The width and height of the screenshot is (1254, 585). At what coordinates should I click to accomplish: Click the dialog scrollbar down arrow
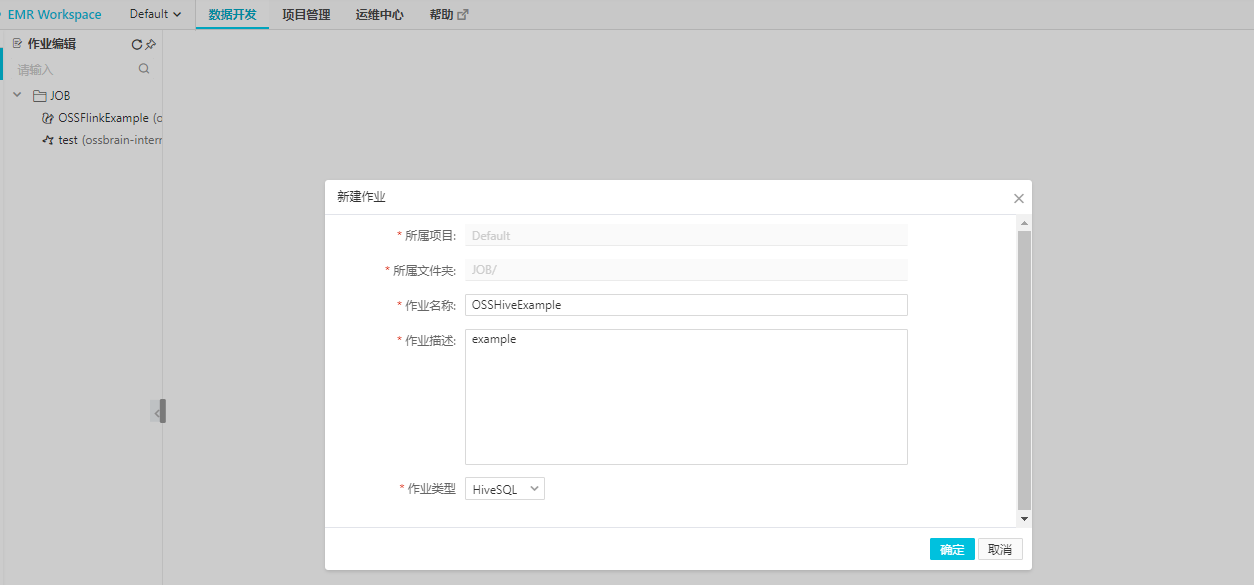pyautogui.click(x=1023, y=519)
